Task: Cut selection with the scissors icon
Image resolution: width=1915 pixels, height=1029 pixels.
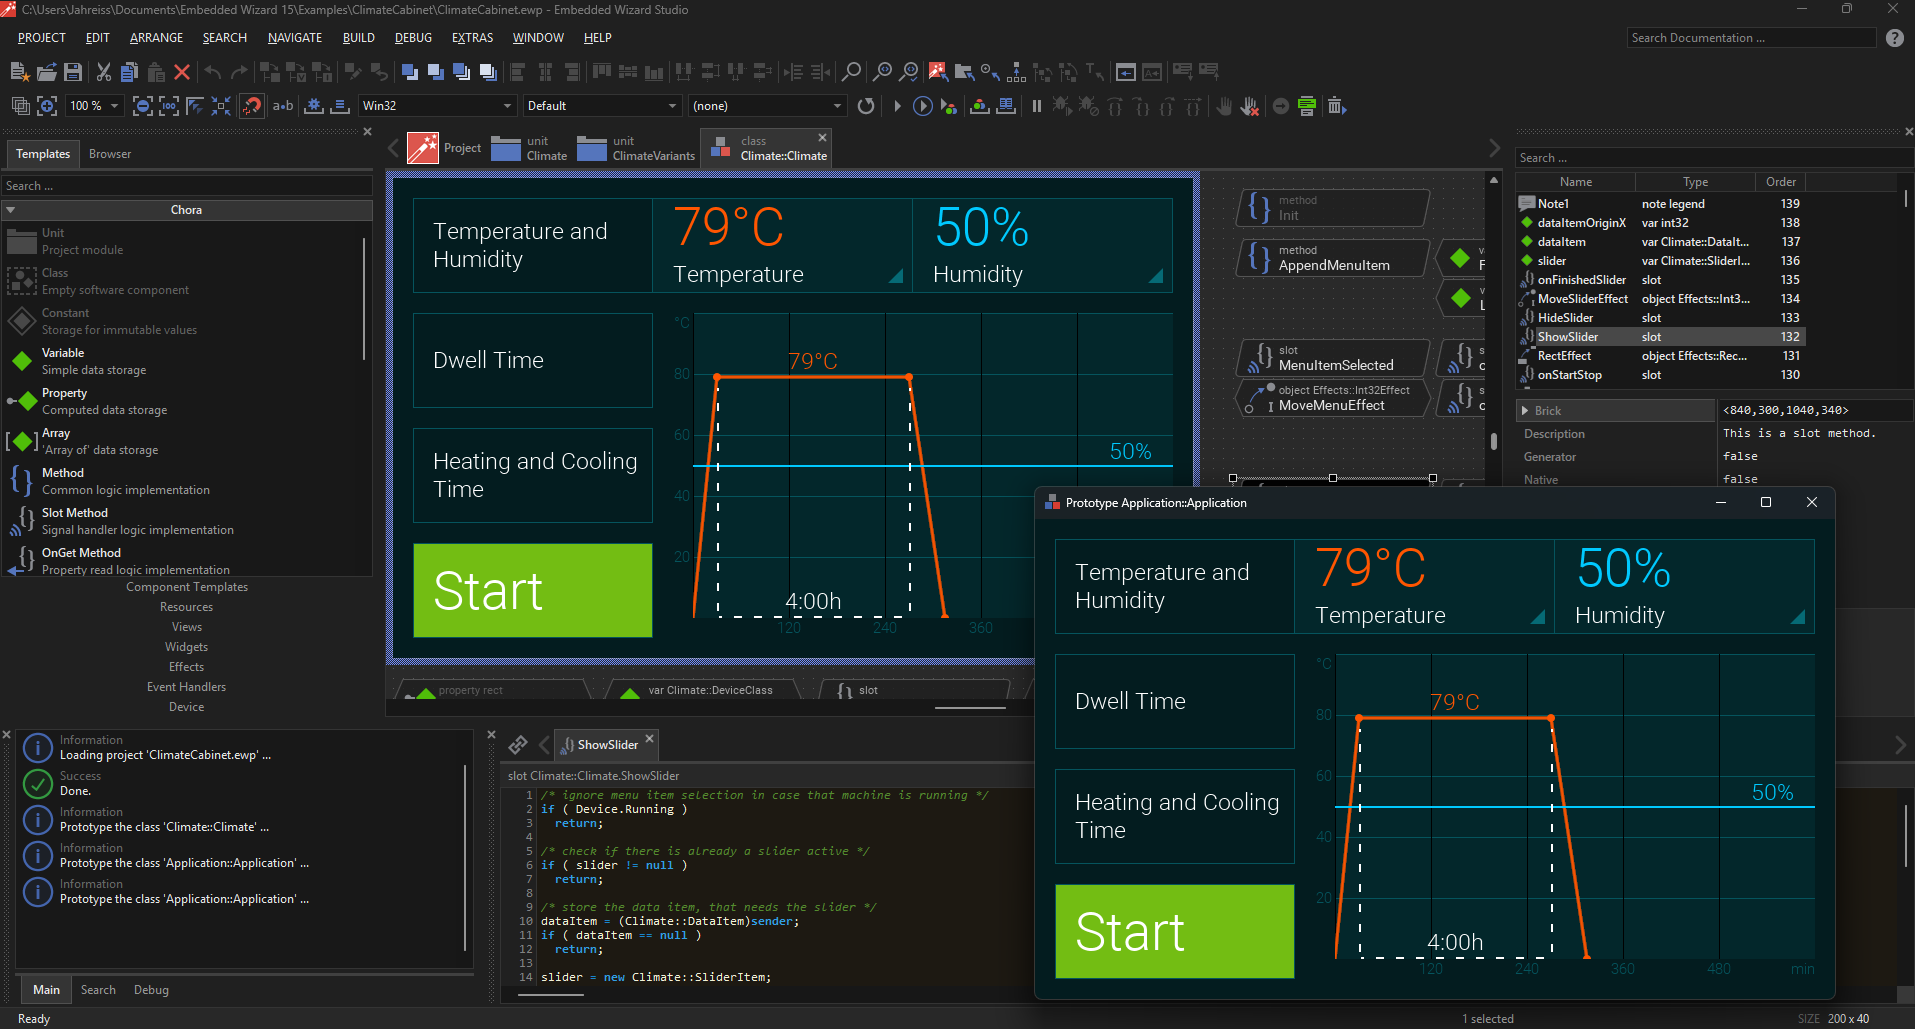Action: coord(103,72)
